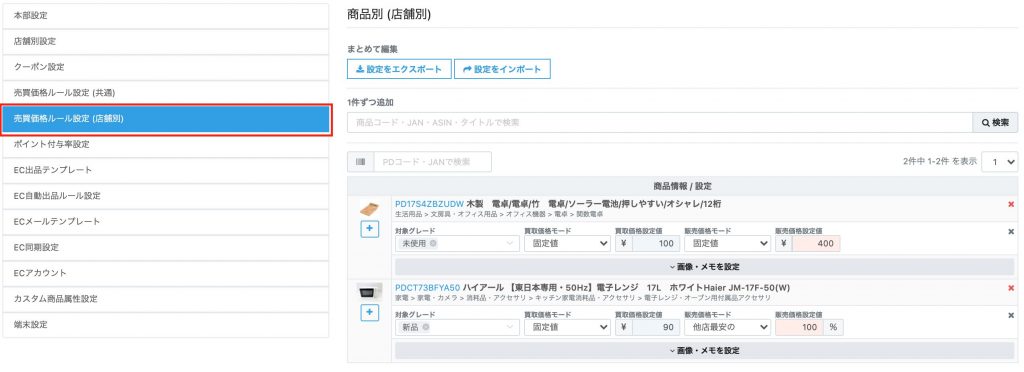Open 店舗別設定 menu item
The height and width of the screenshot is (372, 1024).
click(165, 41)
